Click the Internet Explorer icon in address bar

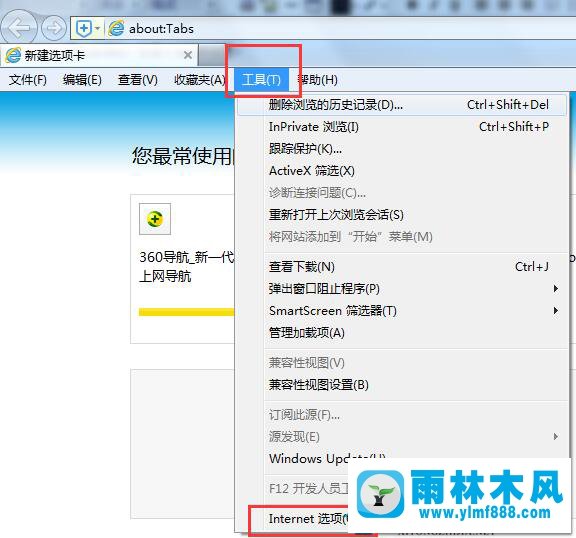point(116,28)
